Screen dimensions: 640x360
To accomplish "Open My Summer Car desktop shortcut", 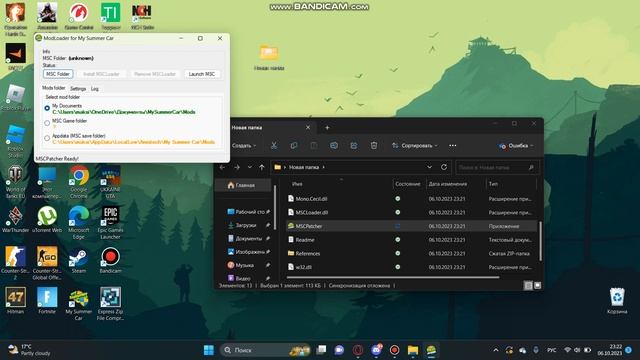I will point(78,304).
